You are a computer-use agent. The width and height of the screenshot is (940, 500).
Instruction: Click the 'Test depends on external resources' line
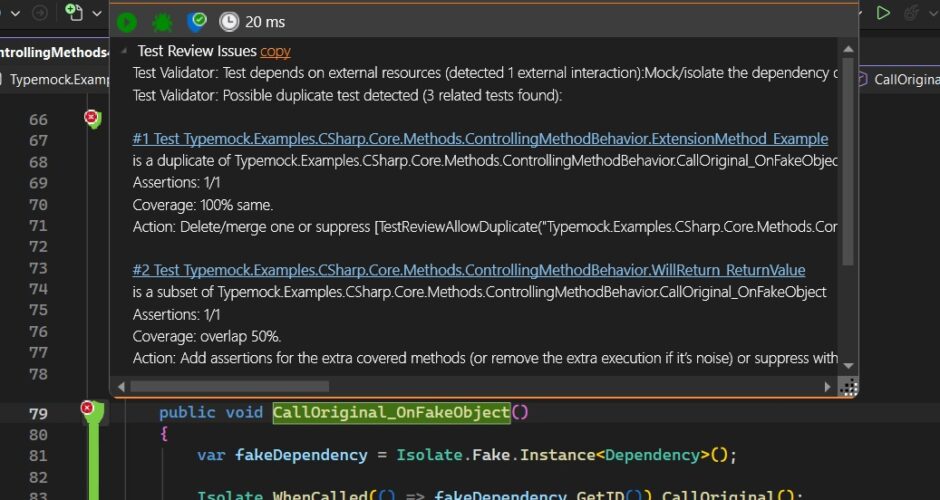485,73
